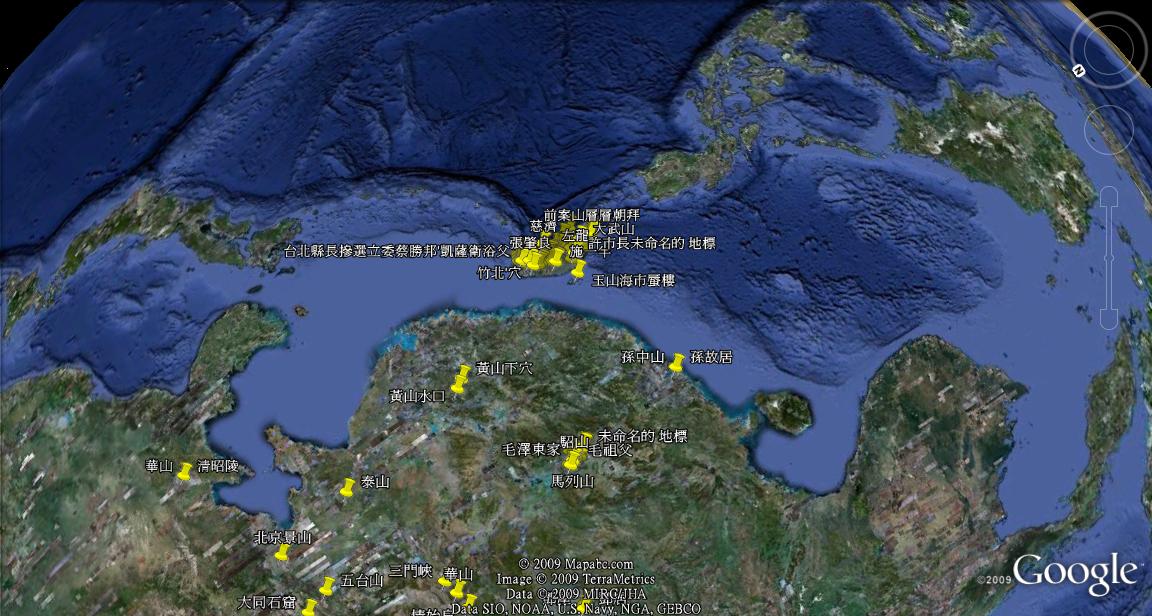This screenshot has height=616, width=1152.
Task: Click the 竹北穴 placemark label
Action: coord(499,273)
